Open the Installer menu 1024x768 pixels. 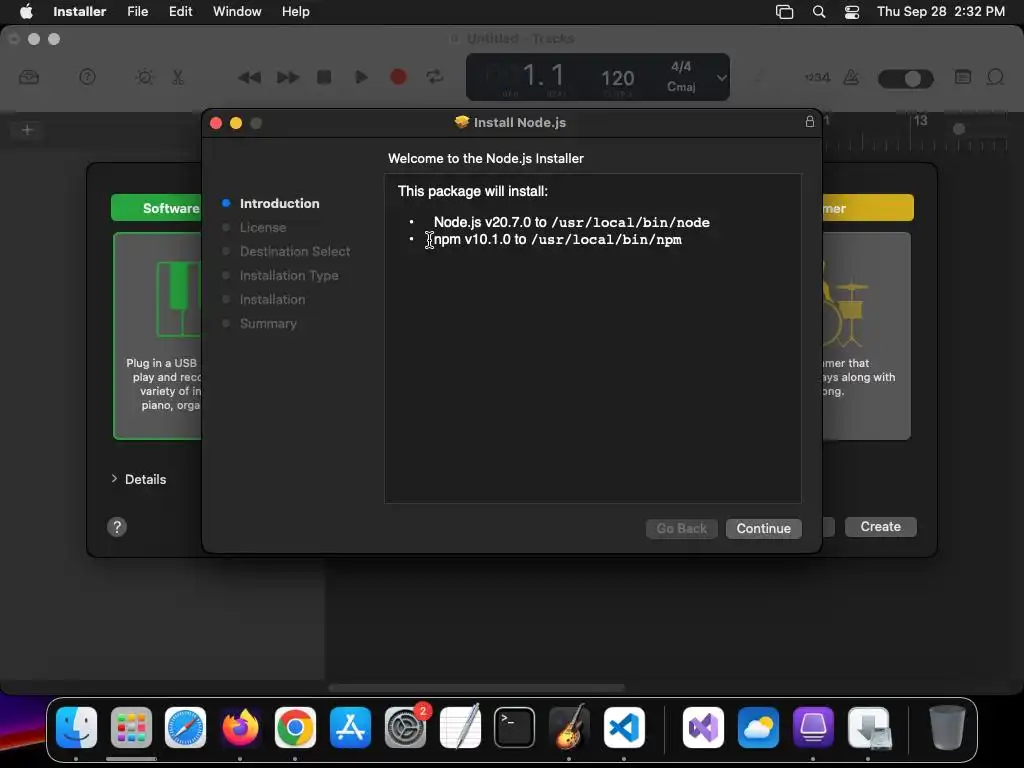pyautogui.click(x=79, y=11)
